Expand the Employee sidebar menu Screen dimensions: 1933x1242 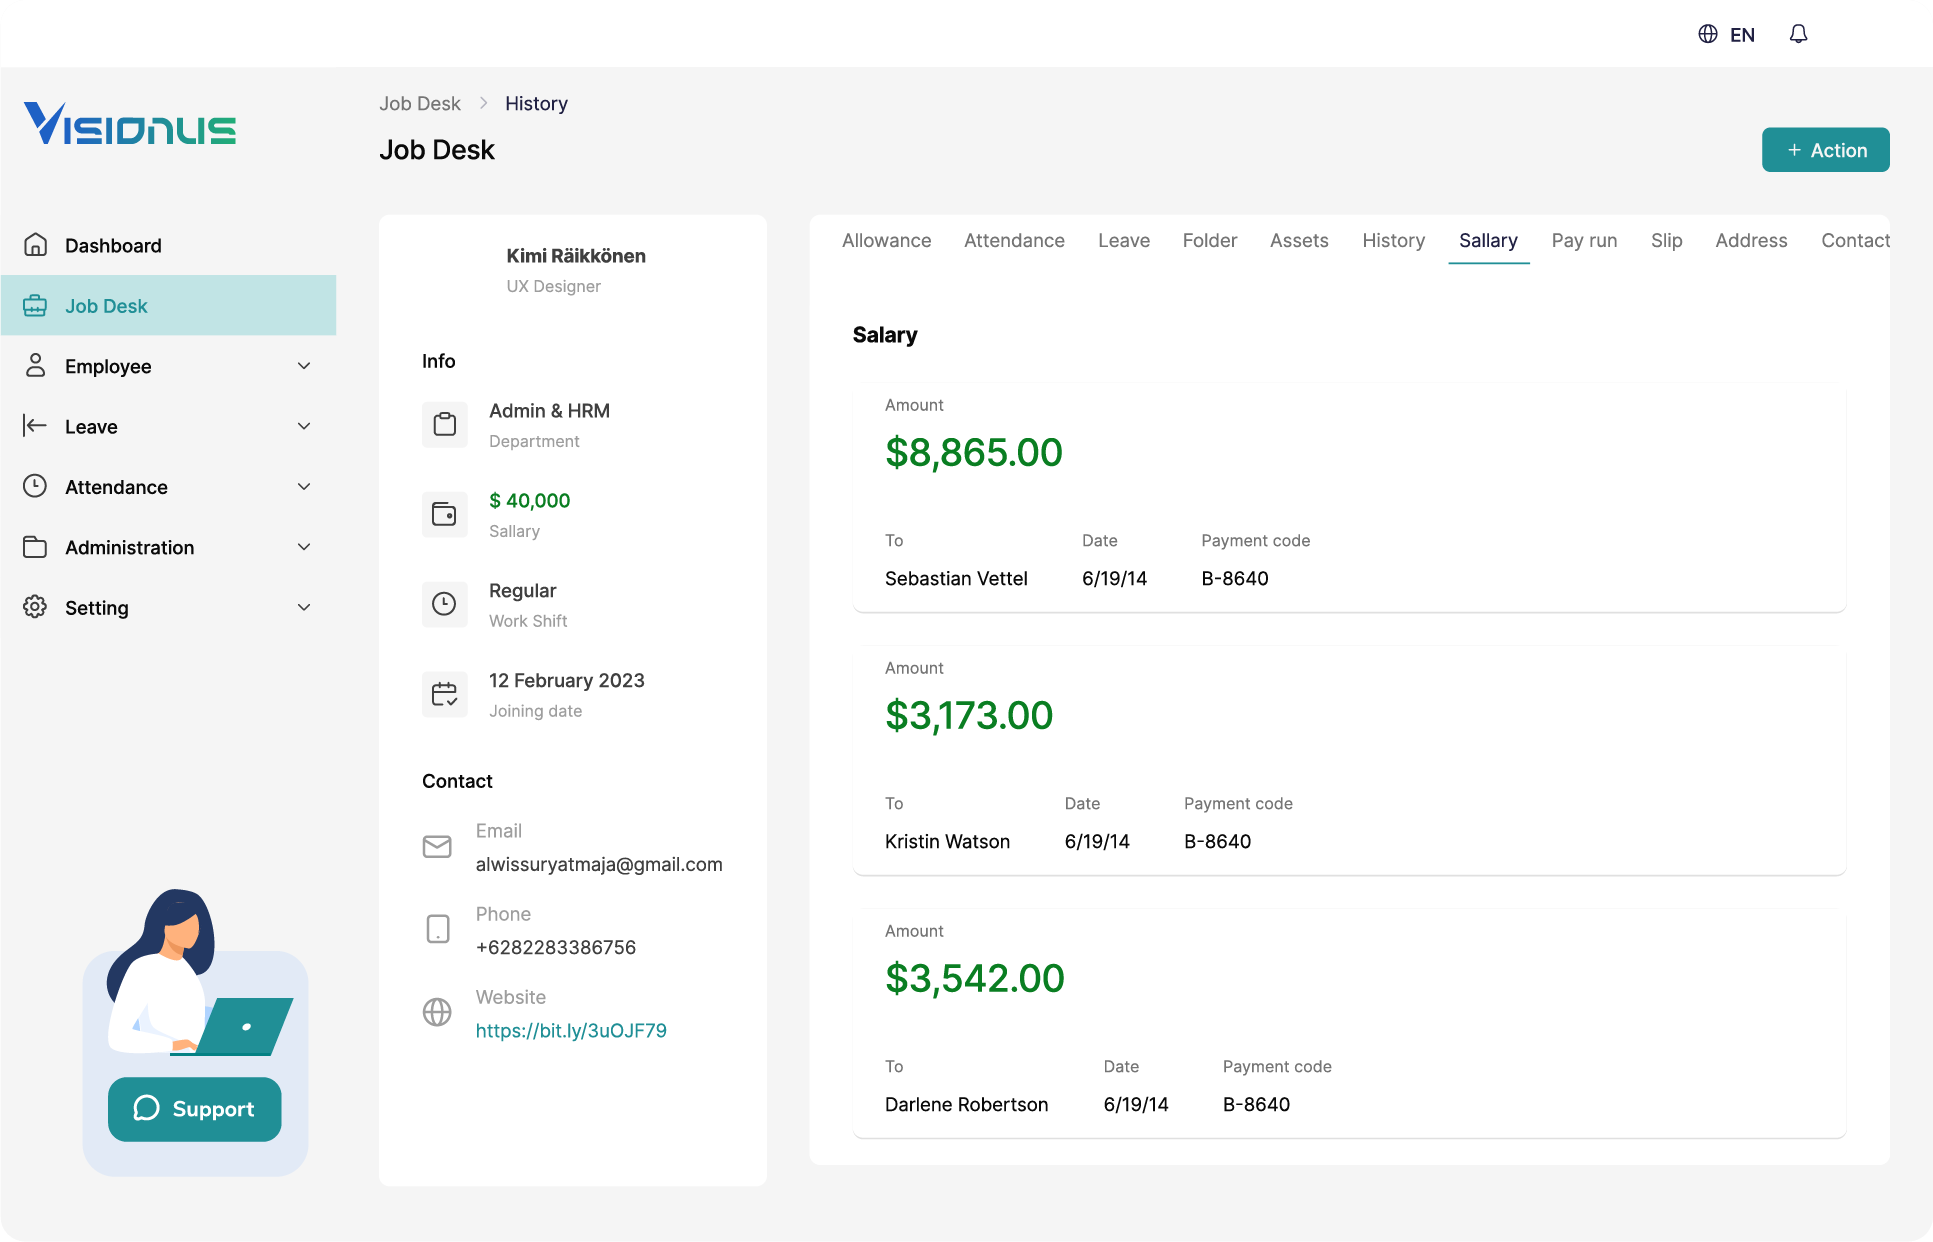[x=304, y=366]
